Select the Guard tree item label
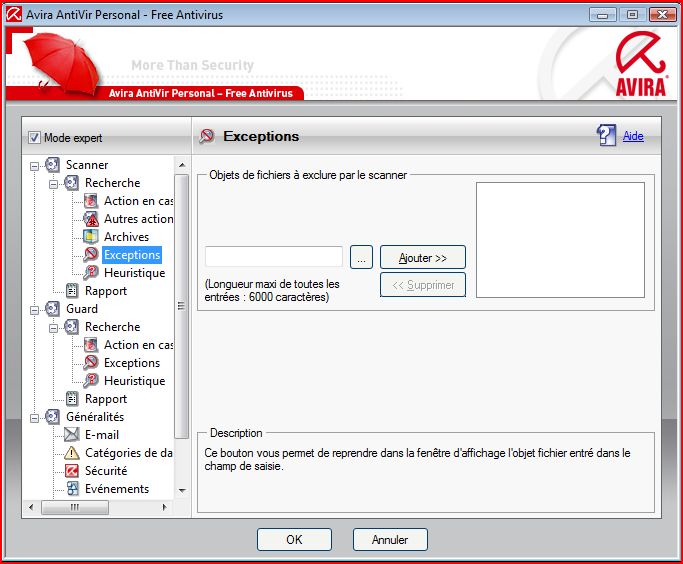Screen dimensions: 683x564 pyautogui.click(x=82, y=309)
